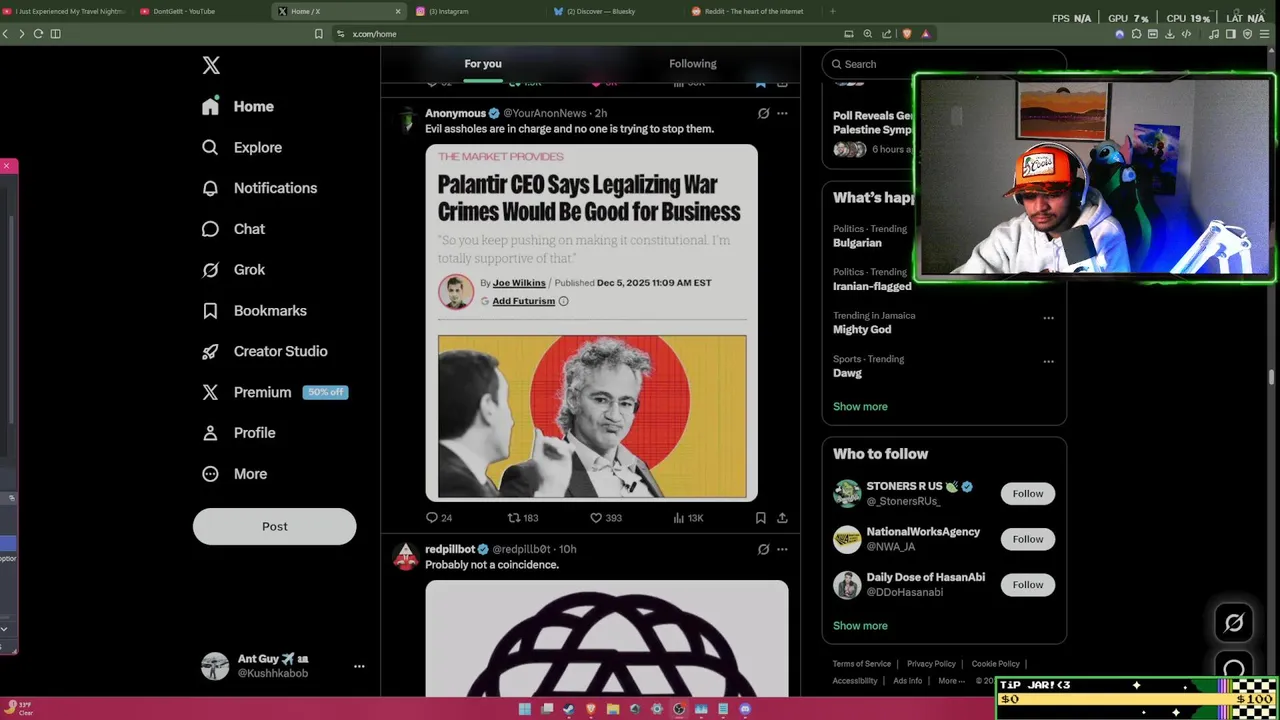
Task: Click Show more under trends
Action: pos(860,407)
